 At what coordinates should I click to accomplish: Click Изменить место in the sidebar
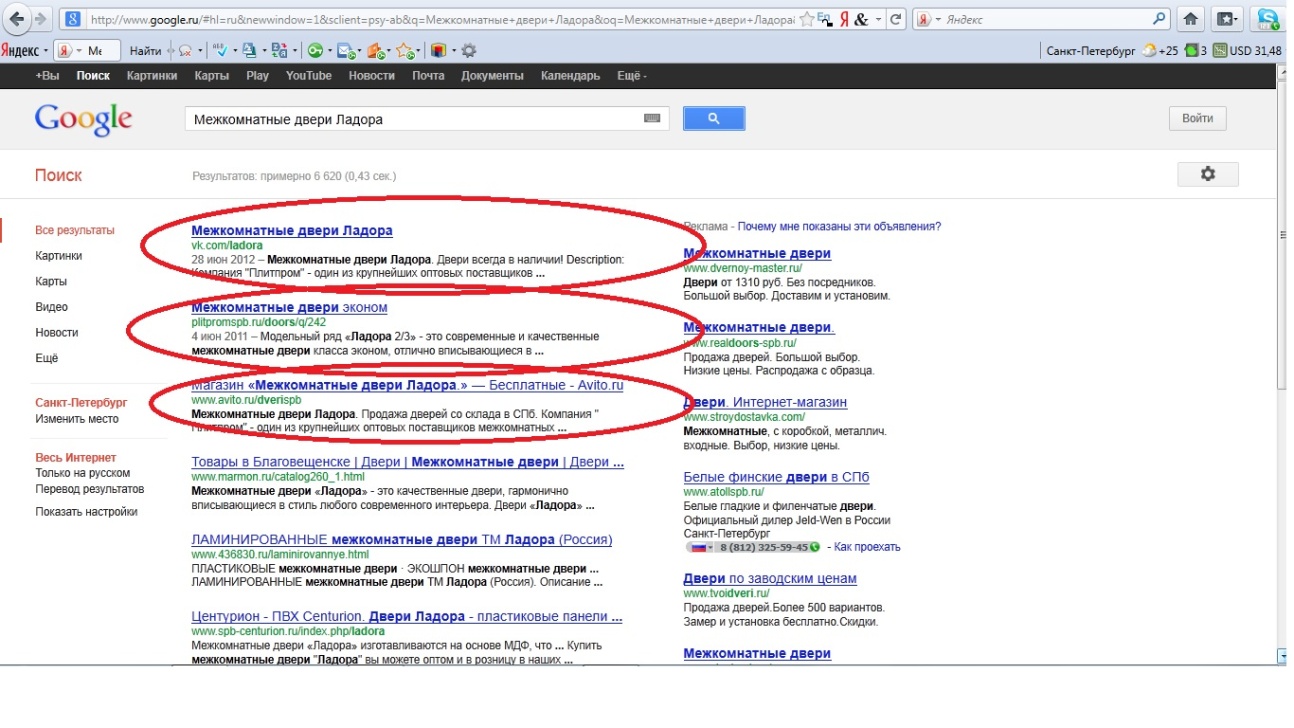pos(77,419)
